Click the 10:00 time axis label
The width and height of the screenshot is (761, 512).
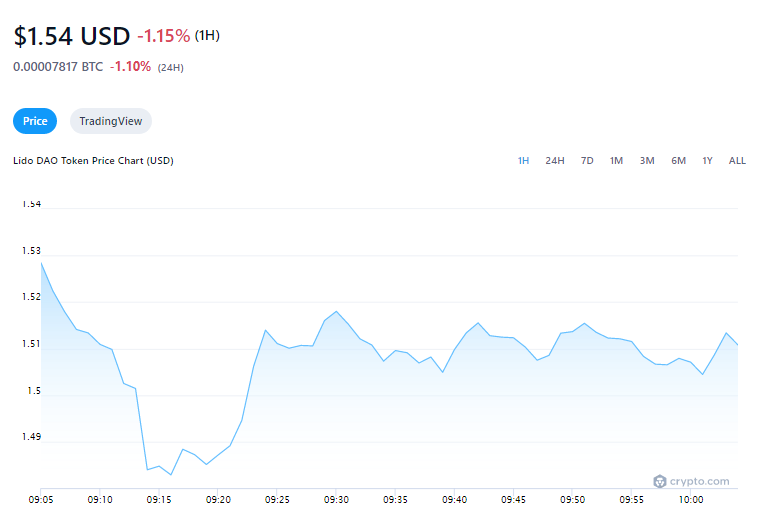(691, 499)
